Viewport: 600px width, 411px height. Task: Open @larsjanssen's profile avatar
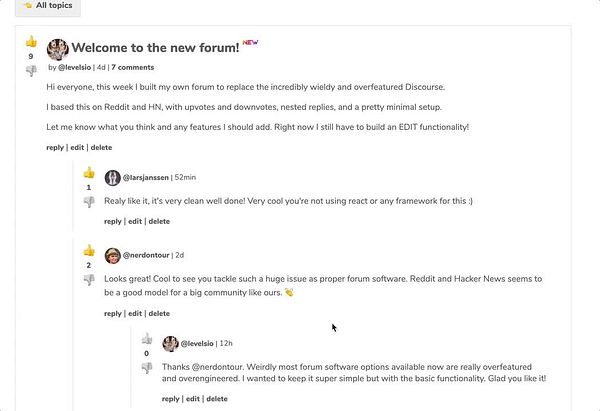(112, 178)
